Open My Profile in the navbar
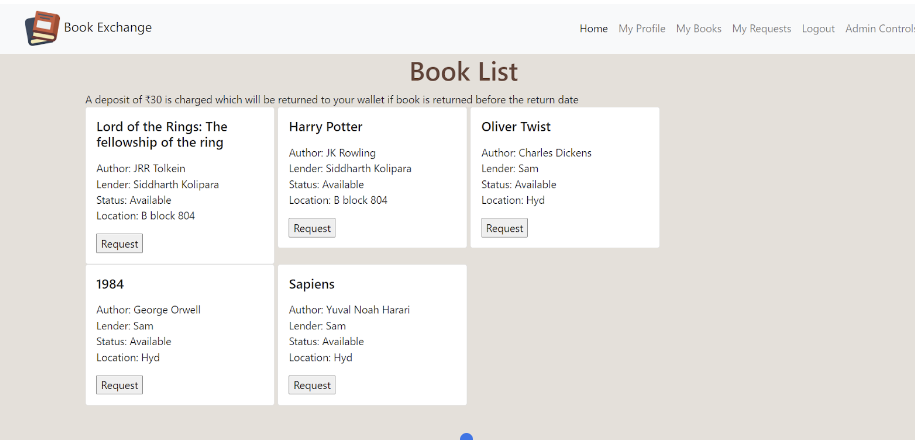 642,29
